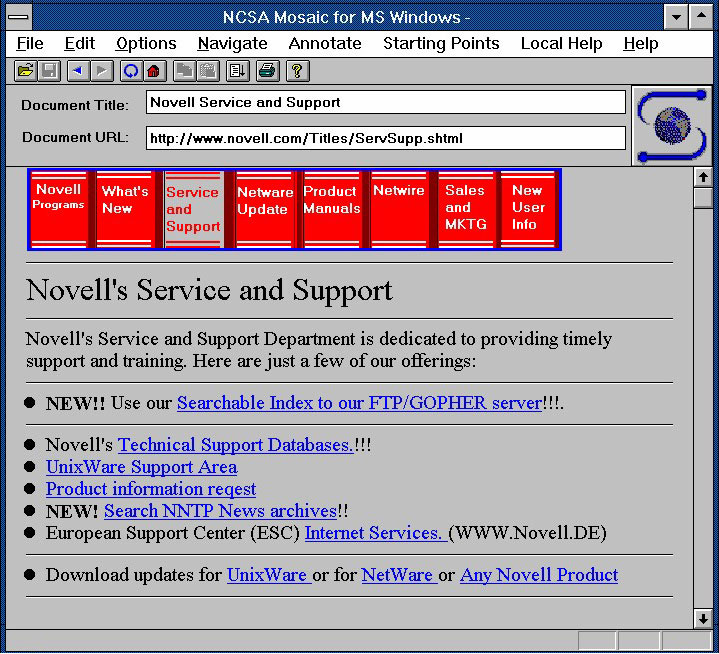
Task: Open the UnixWare Support Area link
Action: 142,467
